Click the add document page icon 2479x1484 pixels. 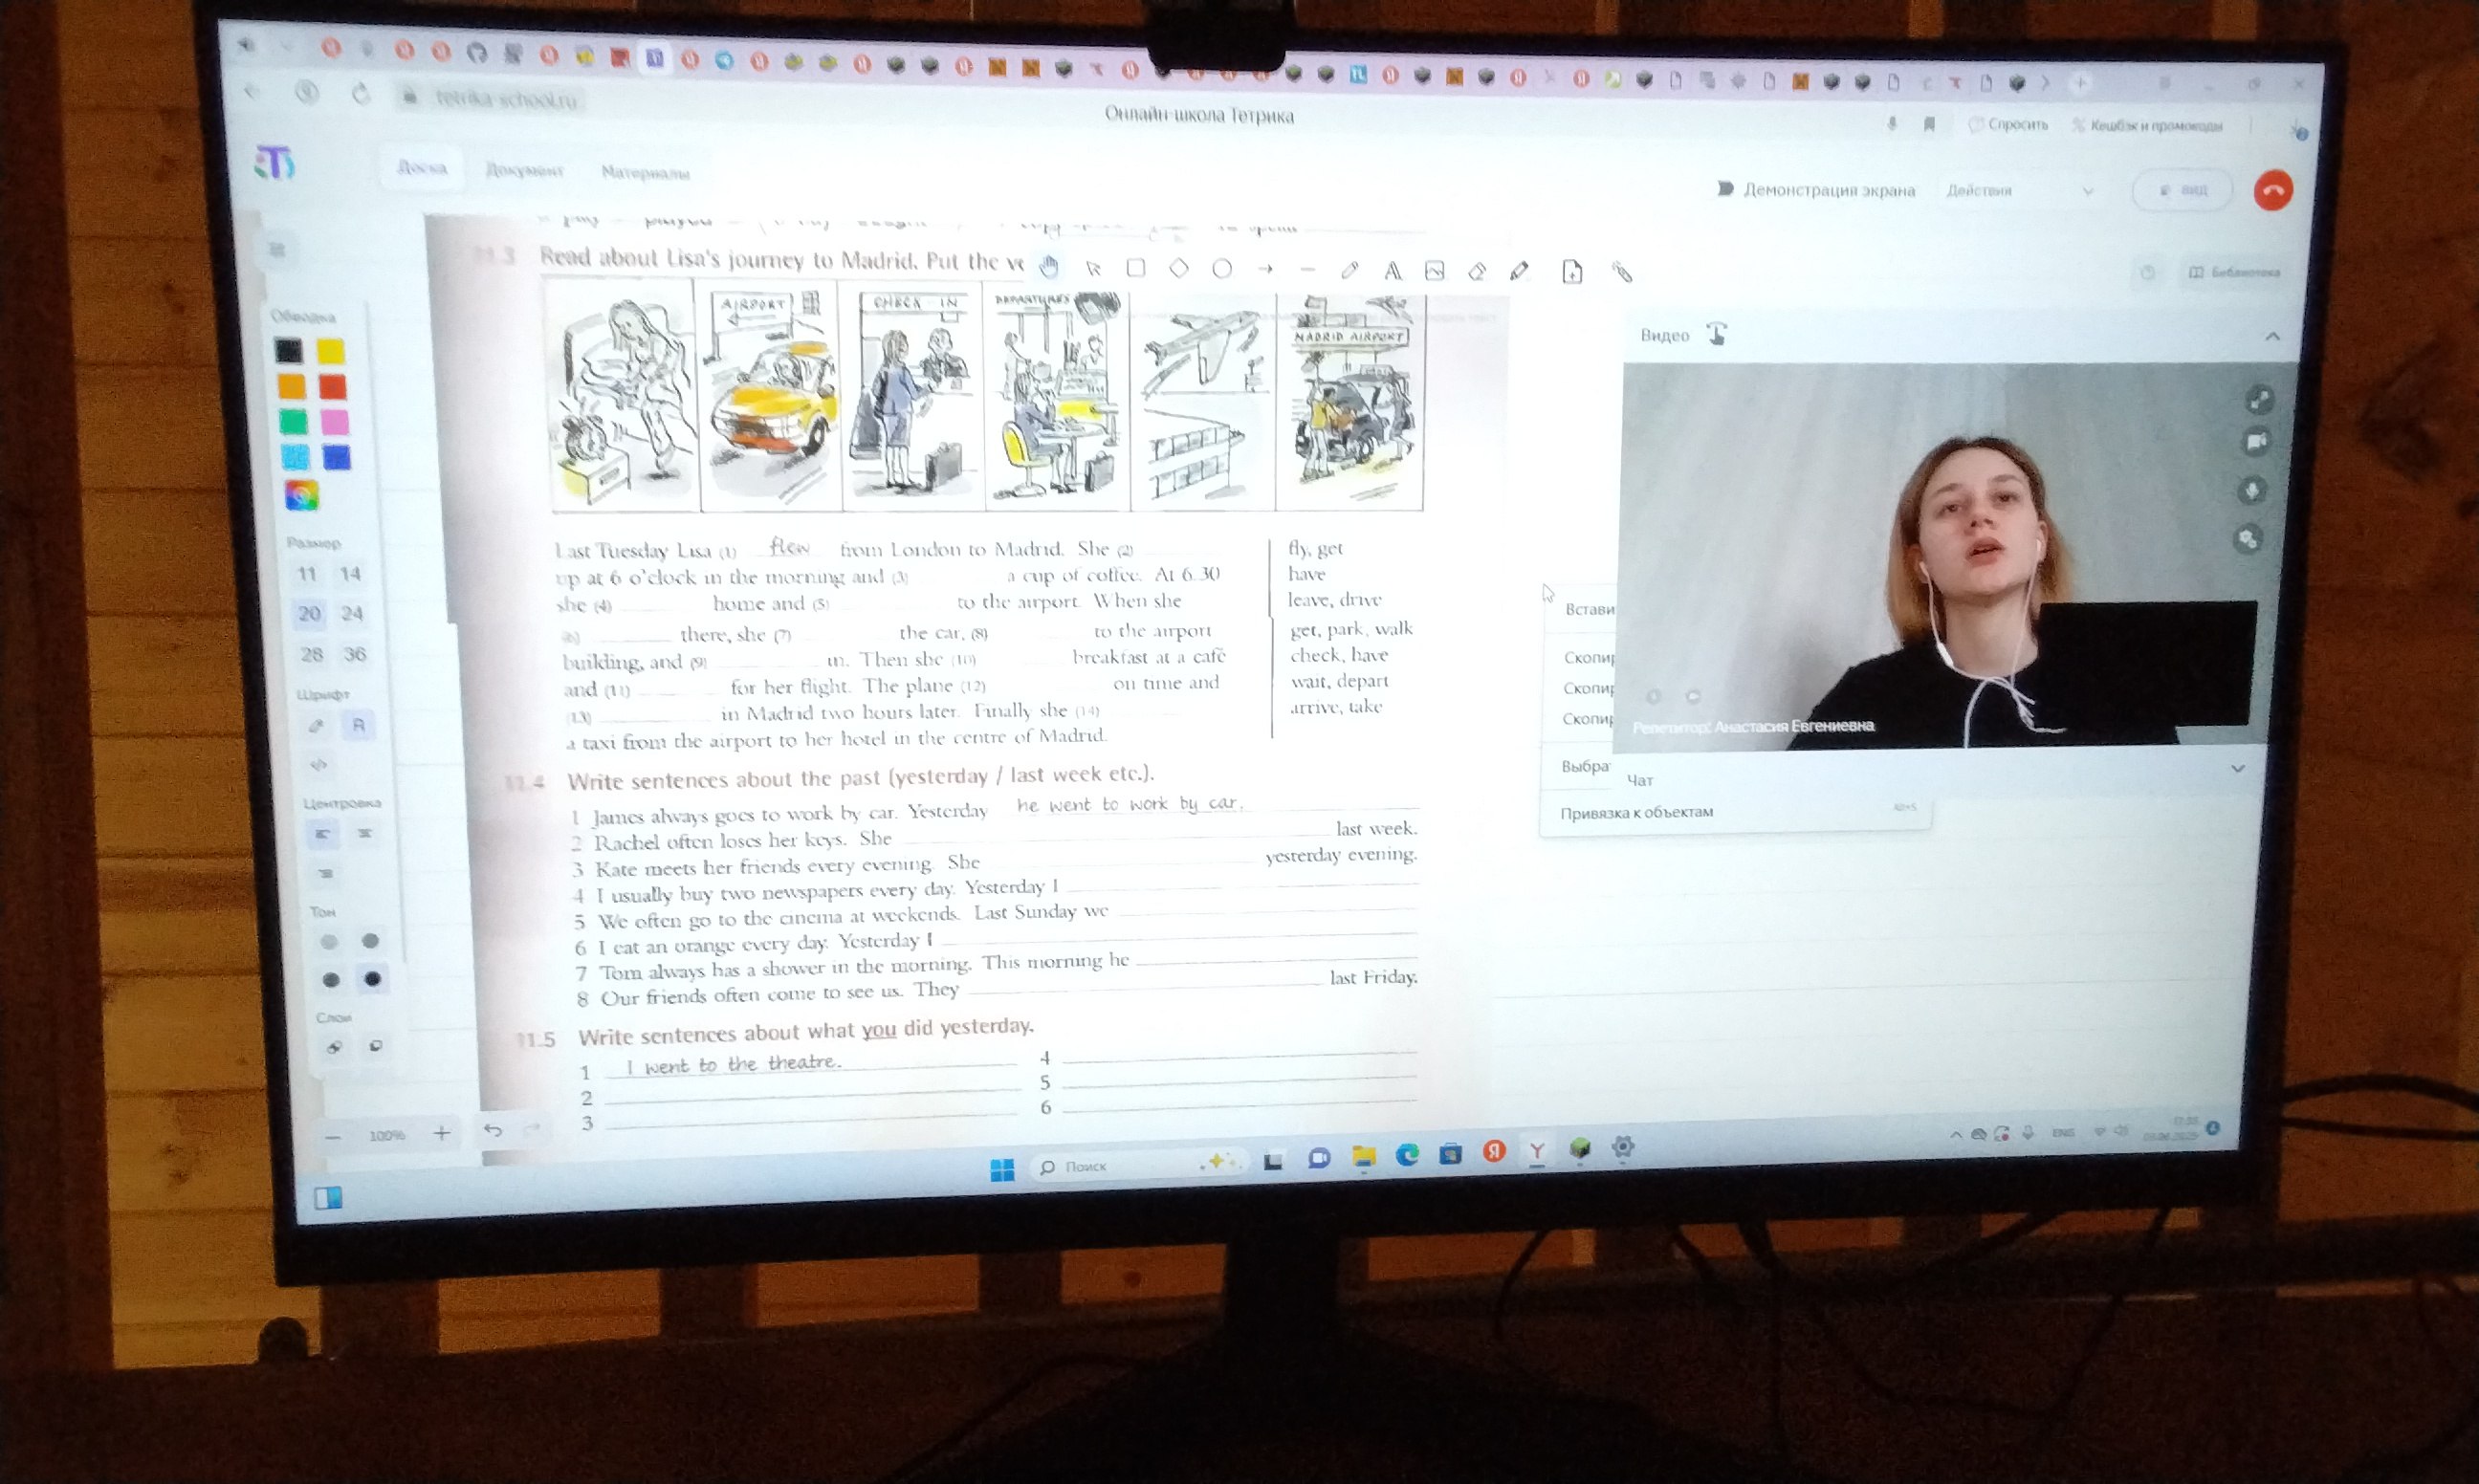pyautogui.click(x=1571, y=271)
